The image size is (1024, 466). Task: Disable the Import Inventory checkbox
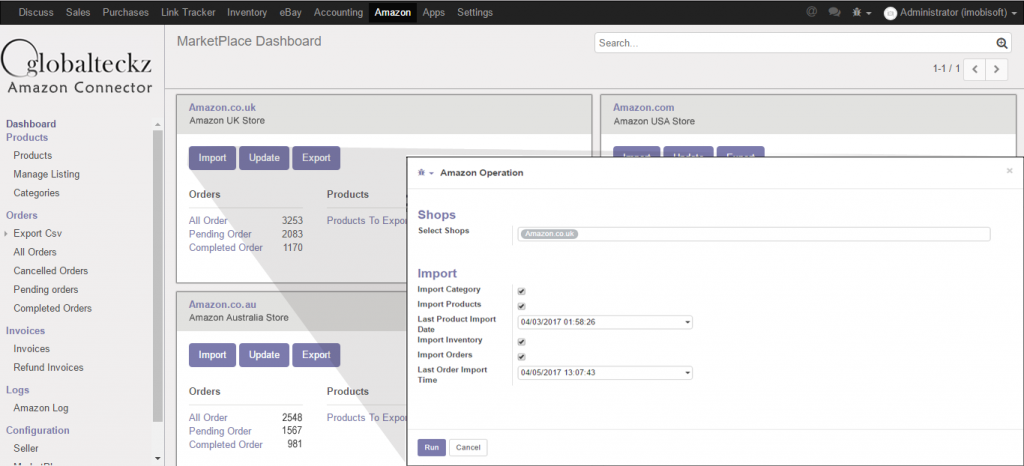pyautogui.click(x=522, y=341)
